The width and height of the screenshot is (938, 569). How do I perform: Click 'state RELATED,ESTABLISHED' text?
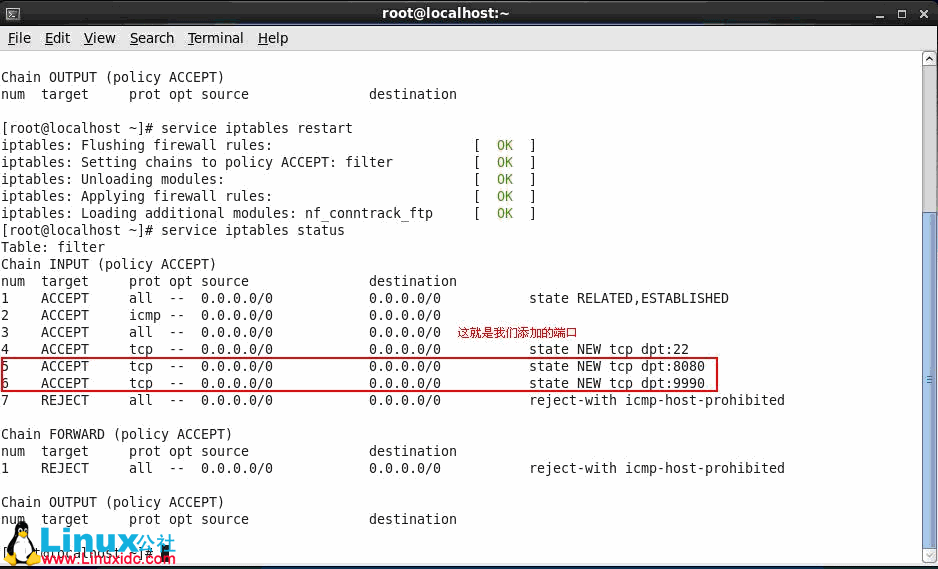[x=629, y=299]
